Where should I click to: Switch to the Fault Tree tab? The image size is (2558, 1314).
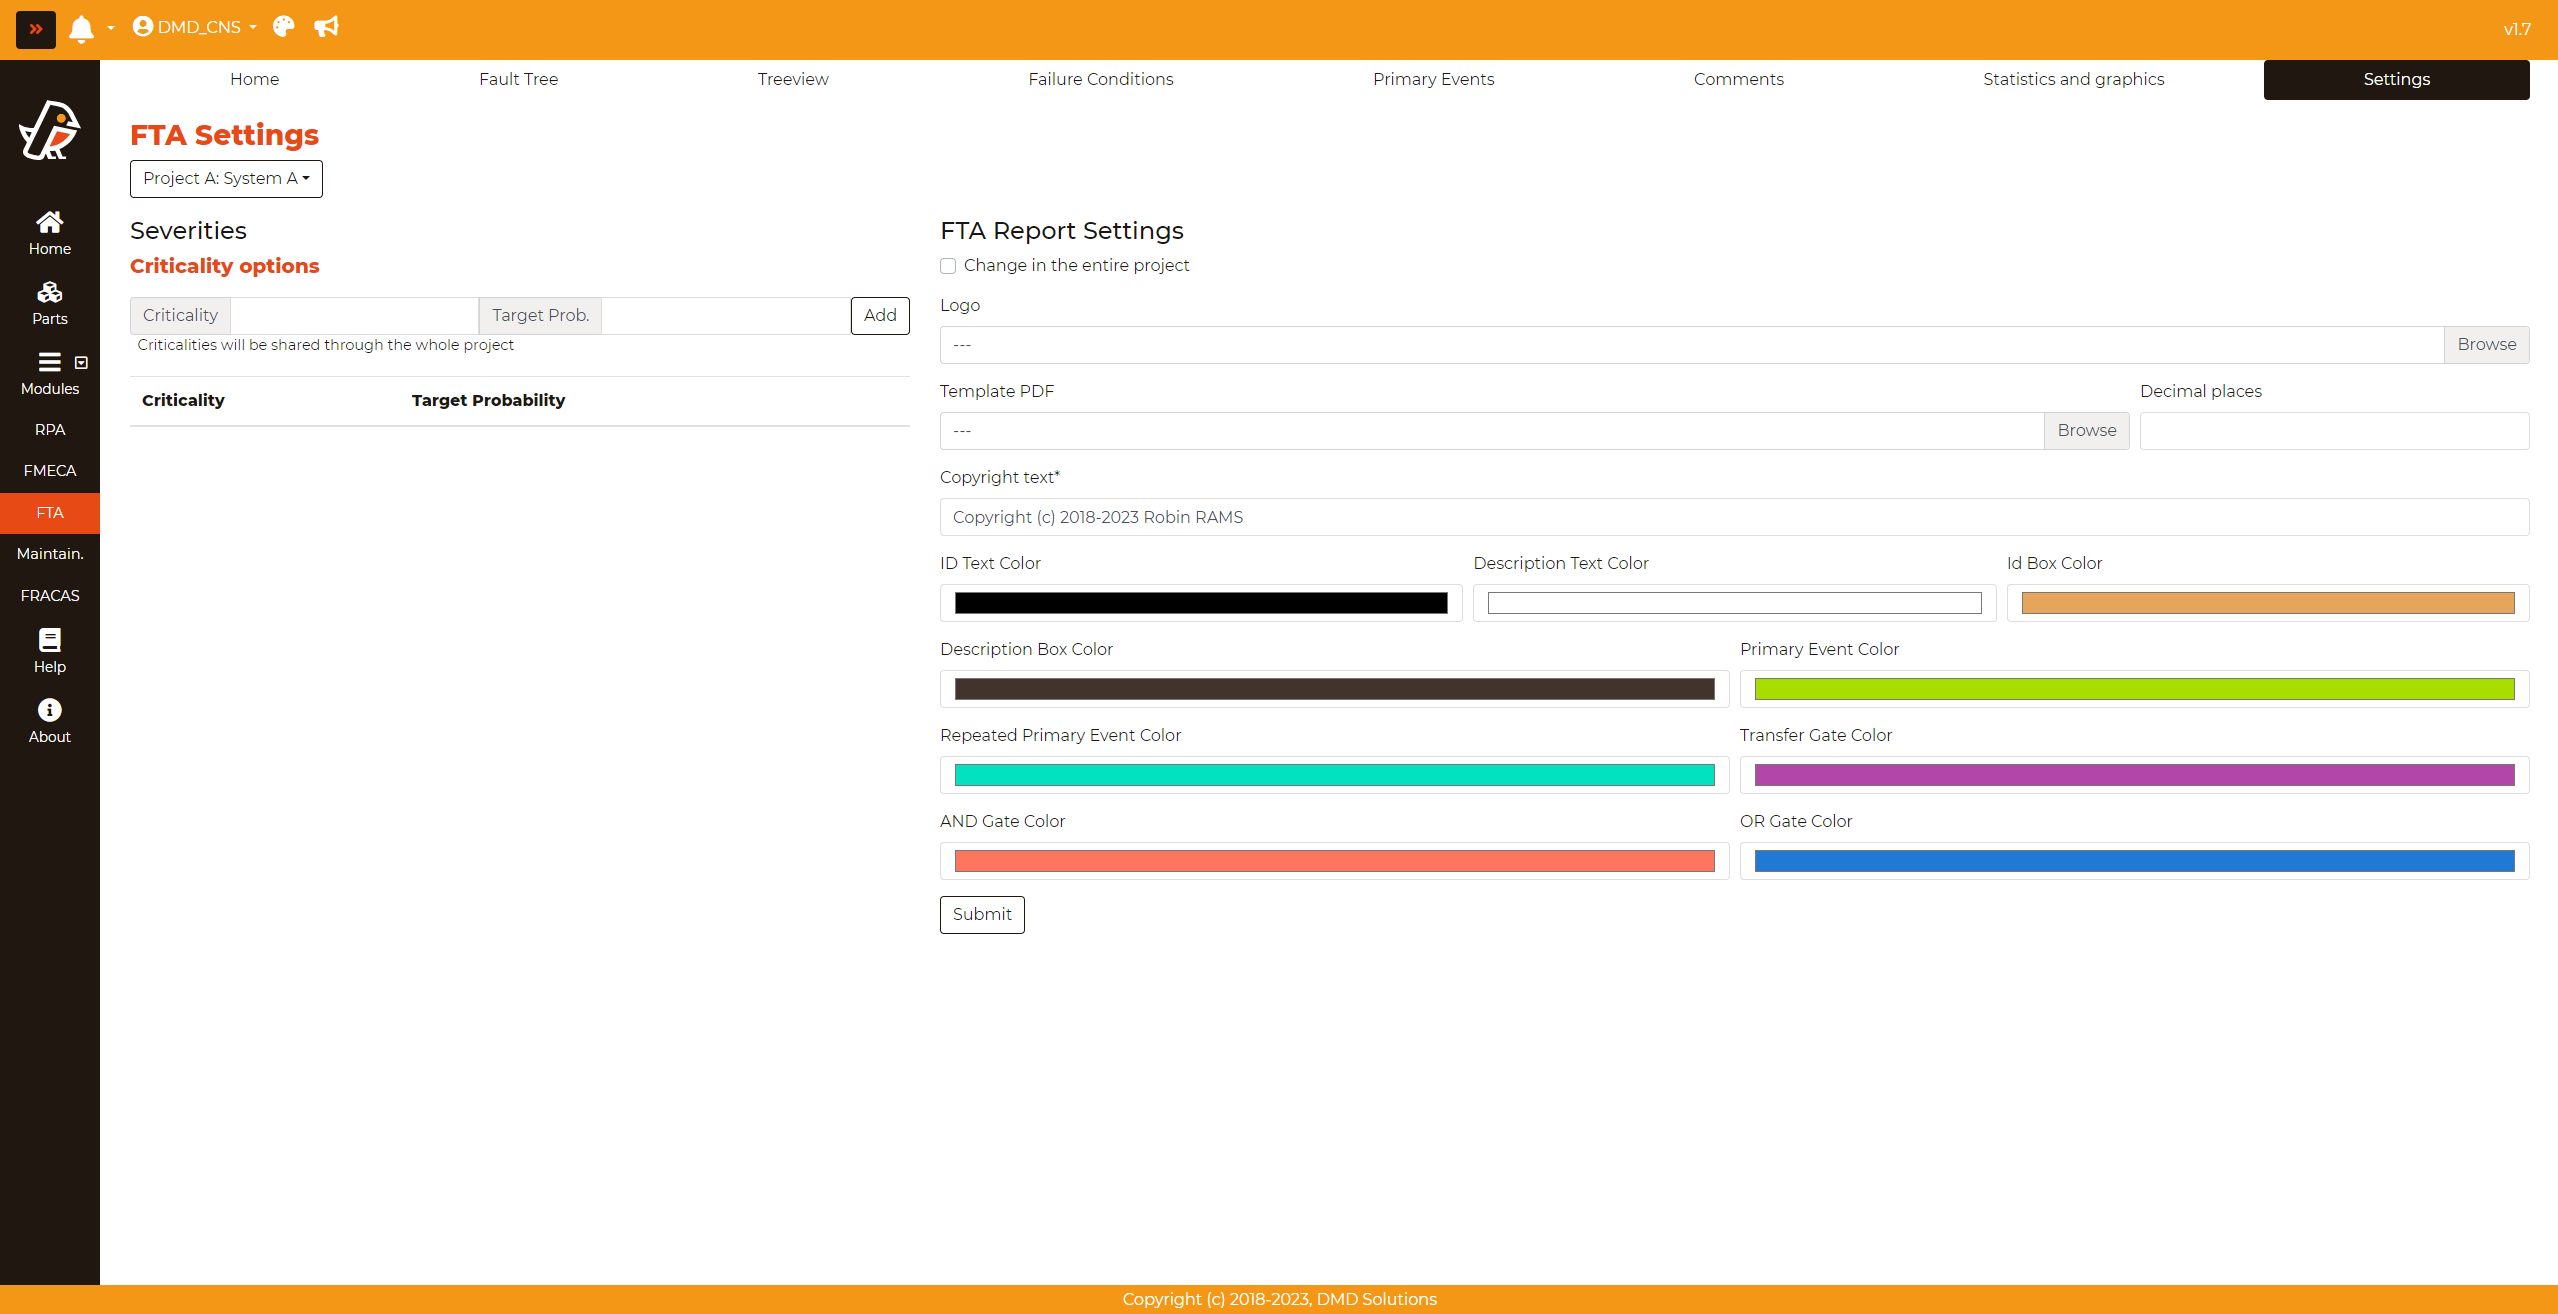pyautogui.click(x=518, y=79)
